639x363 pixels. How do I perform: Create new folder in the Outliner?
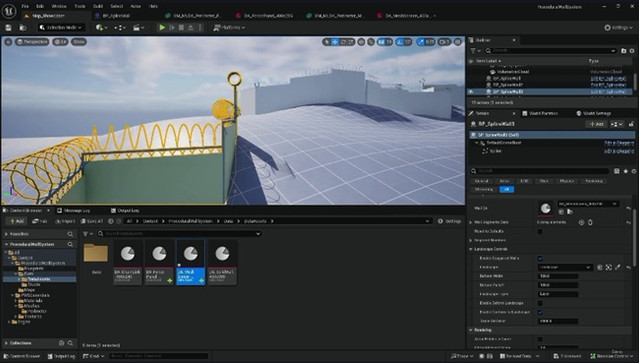pyautogui.click(x=624, y=51)
